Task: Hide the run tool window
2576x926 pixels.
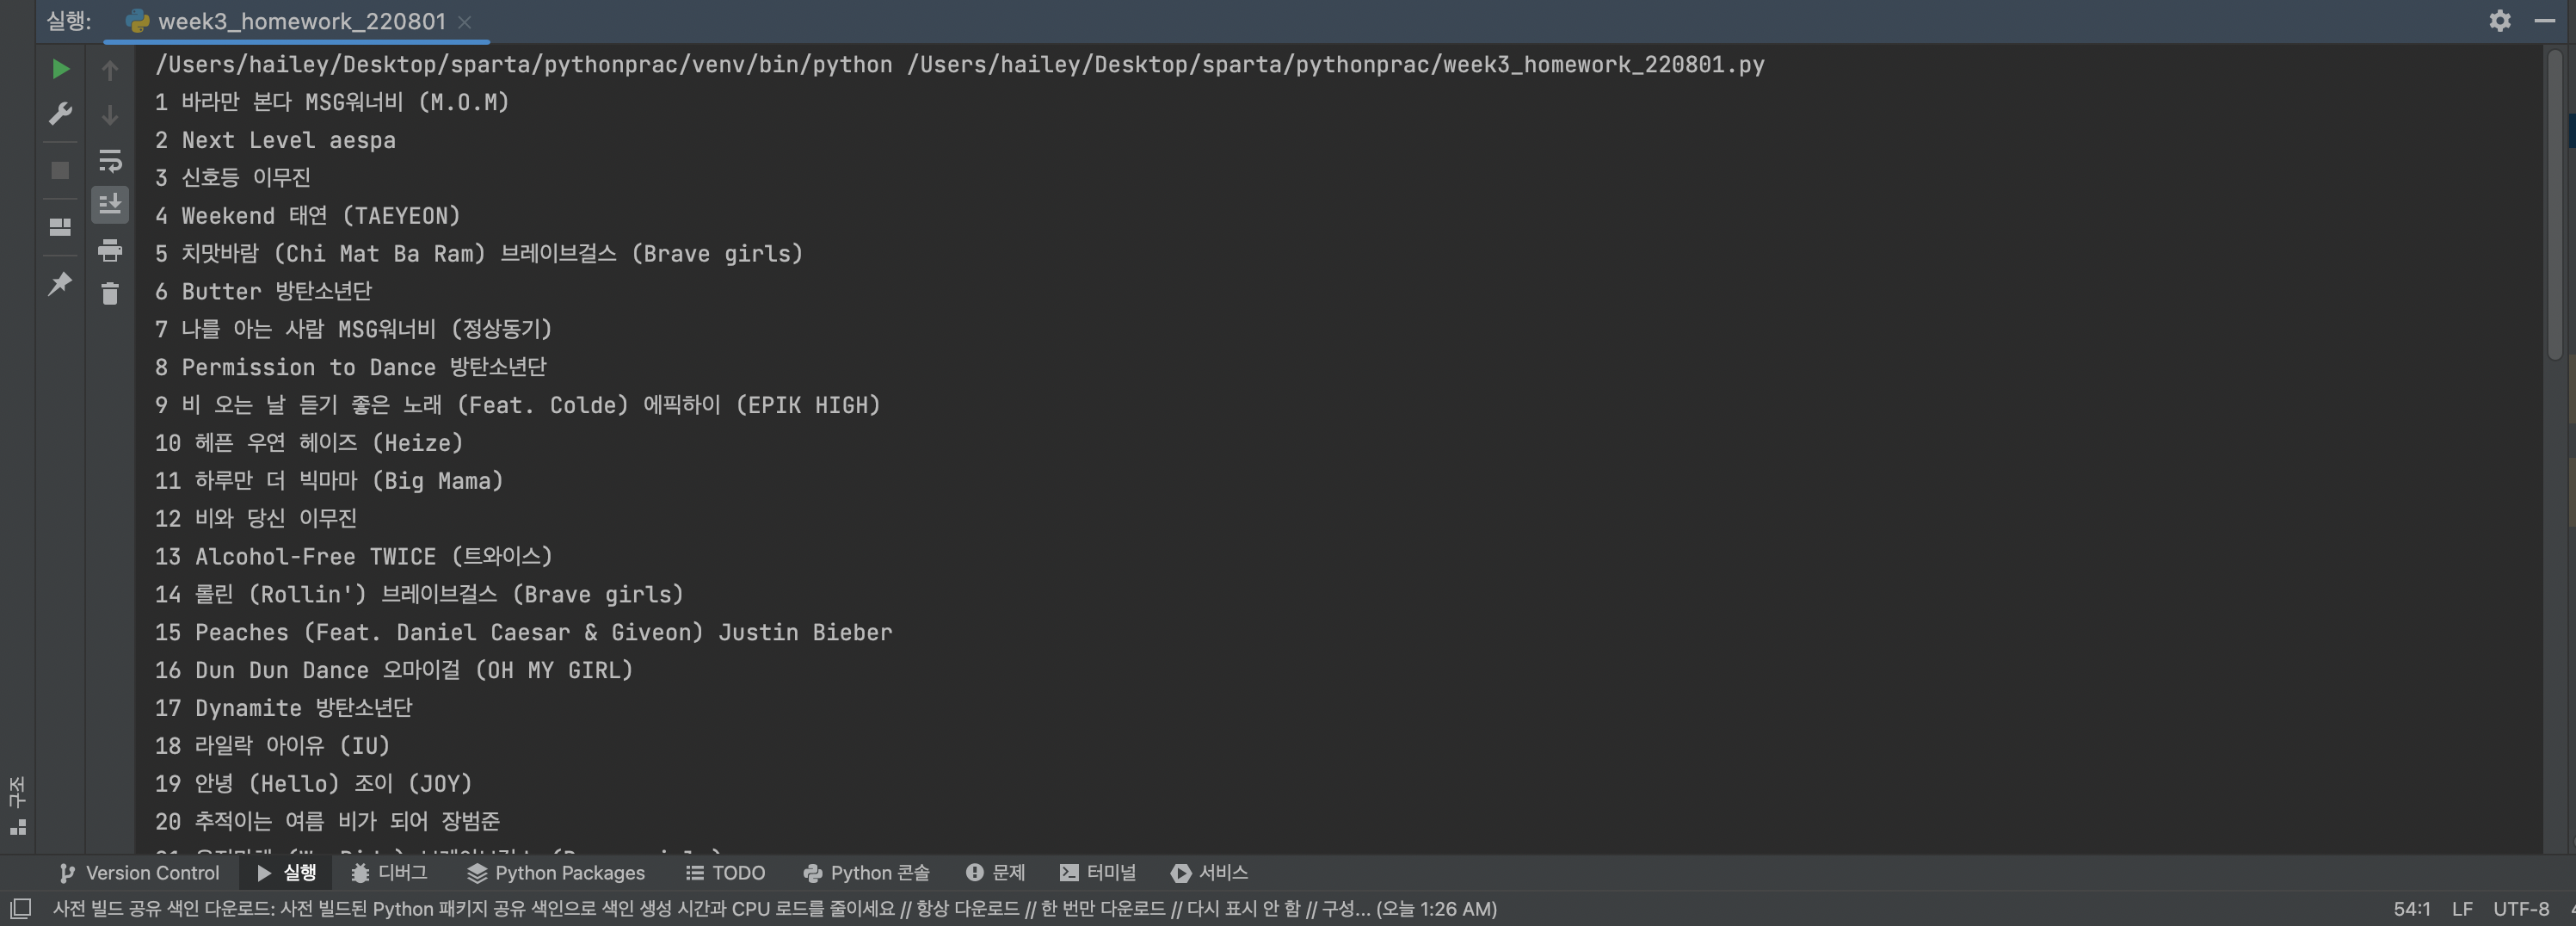Action: [x=2545, y=20]
